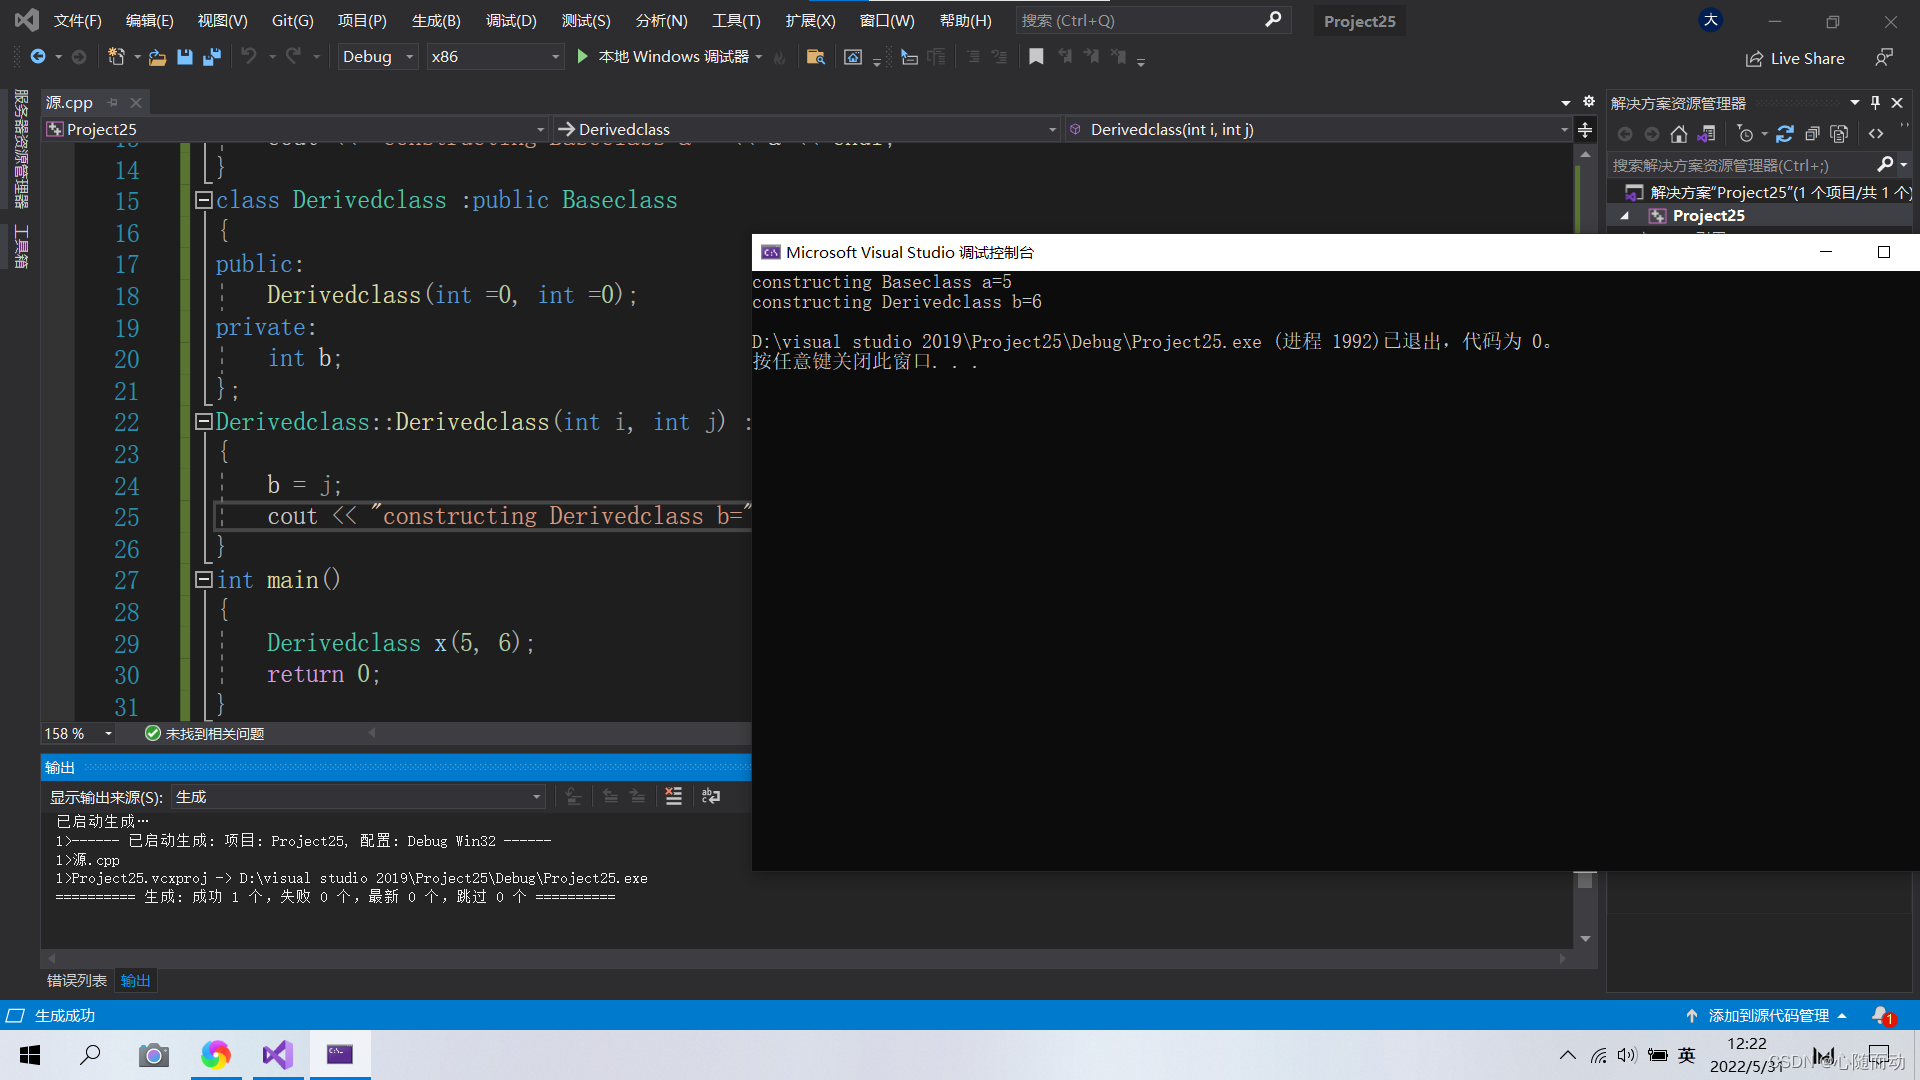Image resolution: width=1920 pixels, height=1080 pixels.
Task: Open the Visual Studio taskbar icon
Action: point(277,1055)
